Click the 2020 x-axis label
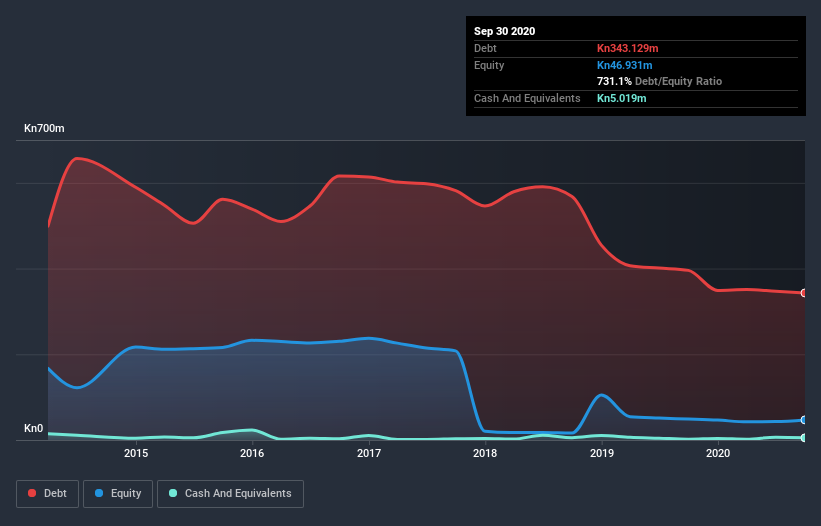The width and height of the screenshot is (821, 526). point(718,453)
